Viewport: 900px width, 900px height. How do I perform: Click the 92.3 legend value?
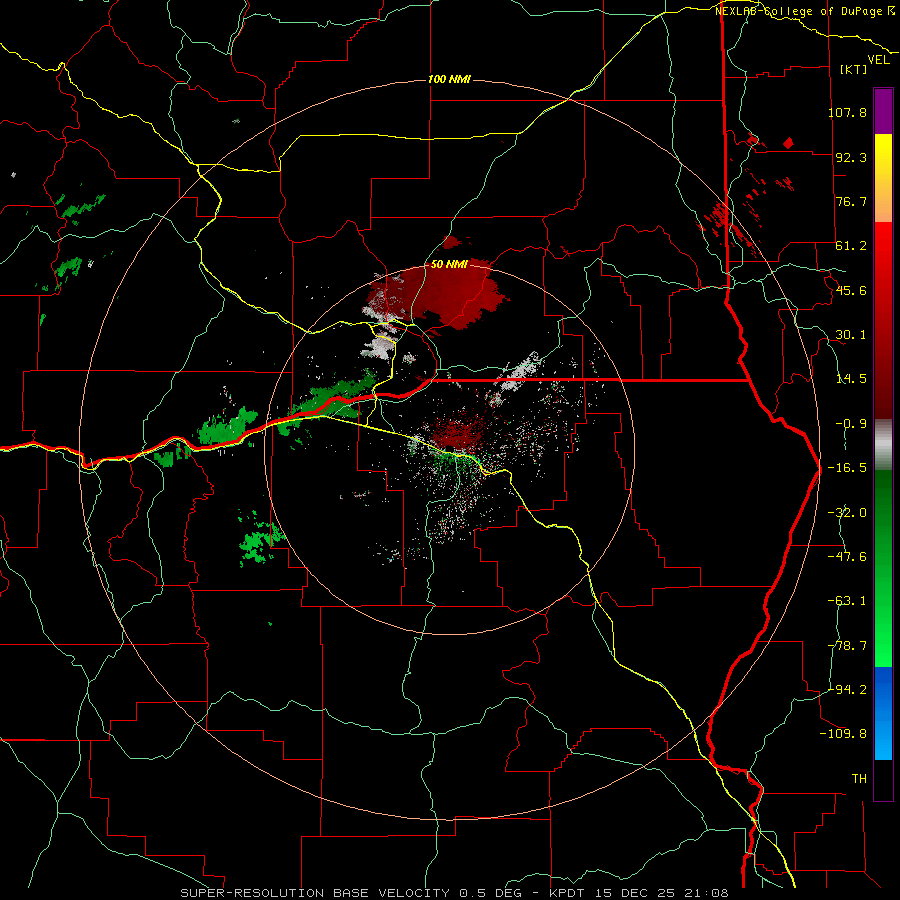pos(851,157)
